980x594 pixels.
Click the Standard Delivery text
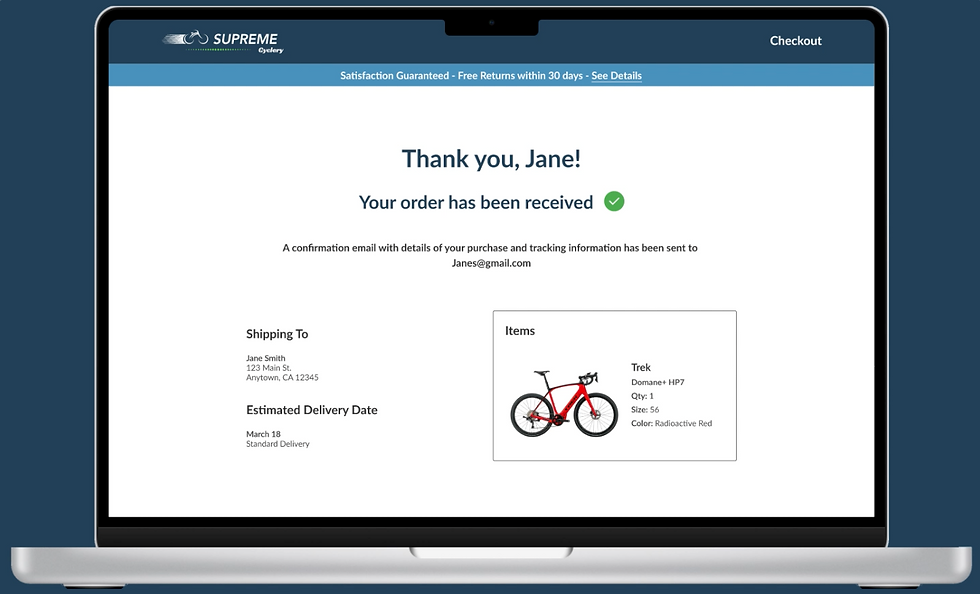[x=278, y=444]
